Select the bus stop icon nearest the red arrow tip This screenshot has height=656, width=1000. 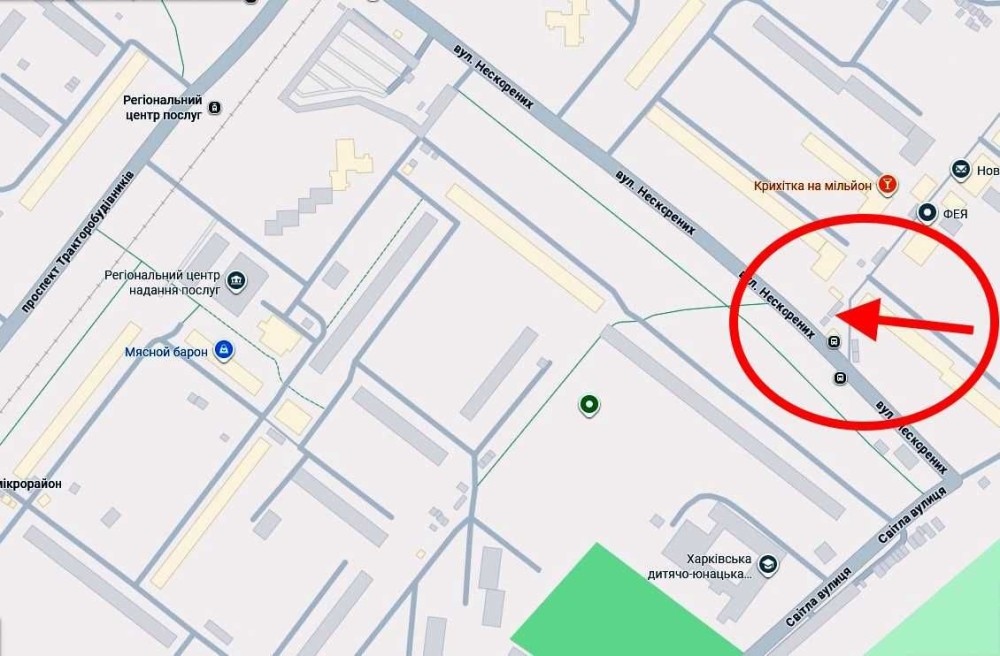click(x=834, y=342)
